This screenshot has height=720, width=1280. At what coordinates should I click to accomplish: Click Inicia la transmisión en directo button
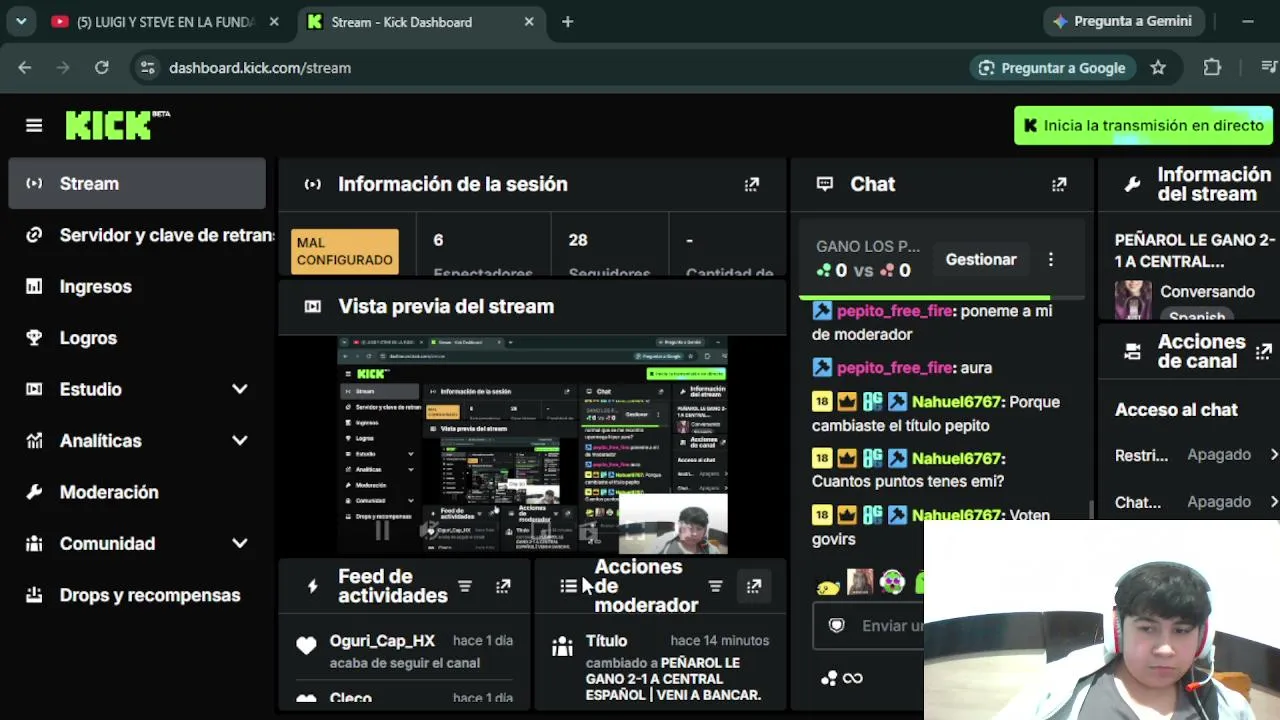pyautogui.click(x=1143, y=126)
